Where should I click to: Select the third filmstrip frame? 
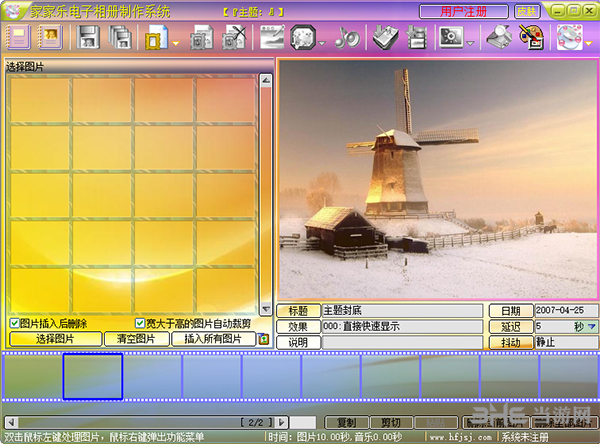(x=152, y=377)
